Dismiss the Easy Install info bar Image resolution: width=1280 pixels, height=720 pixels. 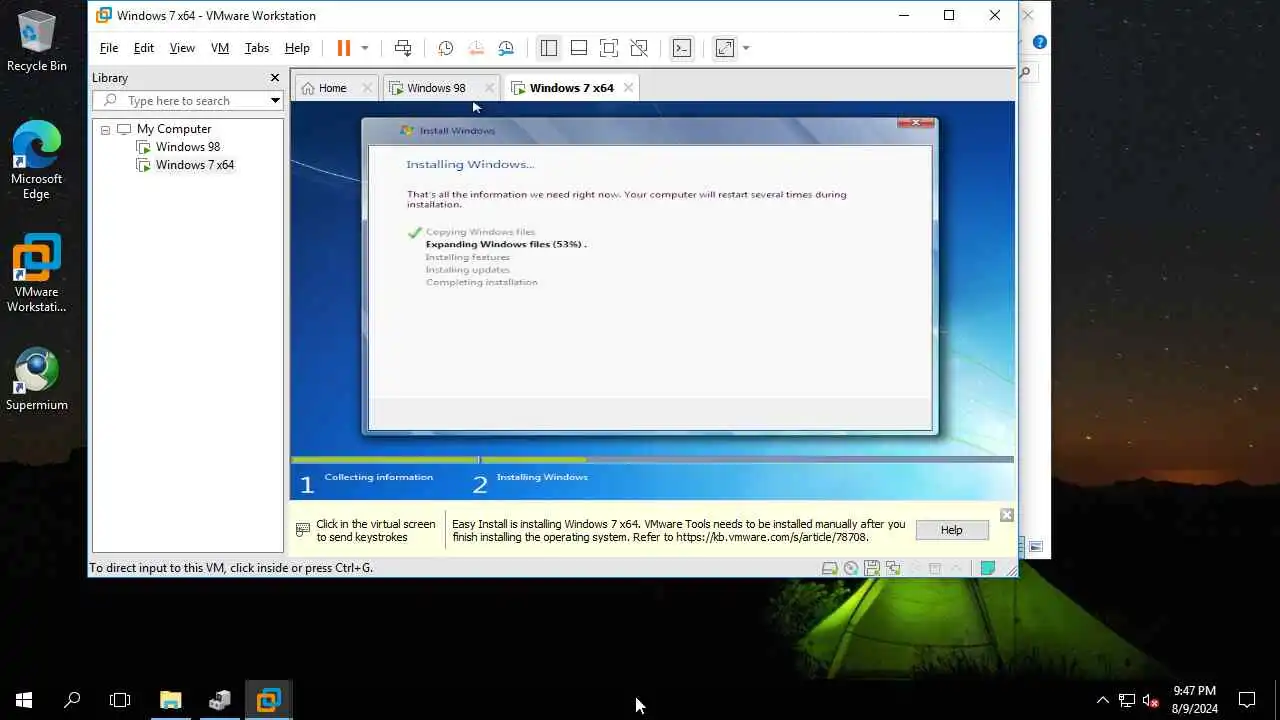(1007, 515)
